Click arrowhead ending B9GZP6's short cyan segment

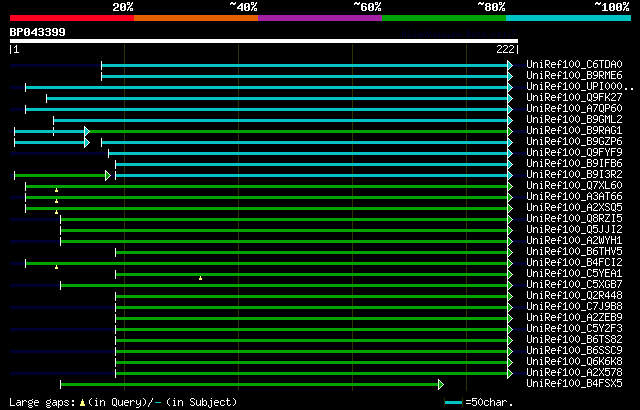coord(87,142)
